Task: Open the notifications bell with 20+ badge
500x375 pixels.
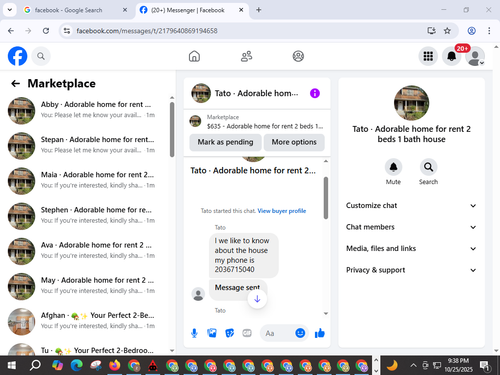Action: (x=452, y=56)
